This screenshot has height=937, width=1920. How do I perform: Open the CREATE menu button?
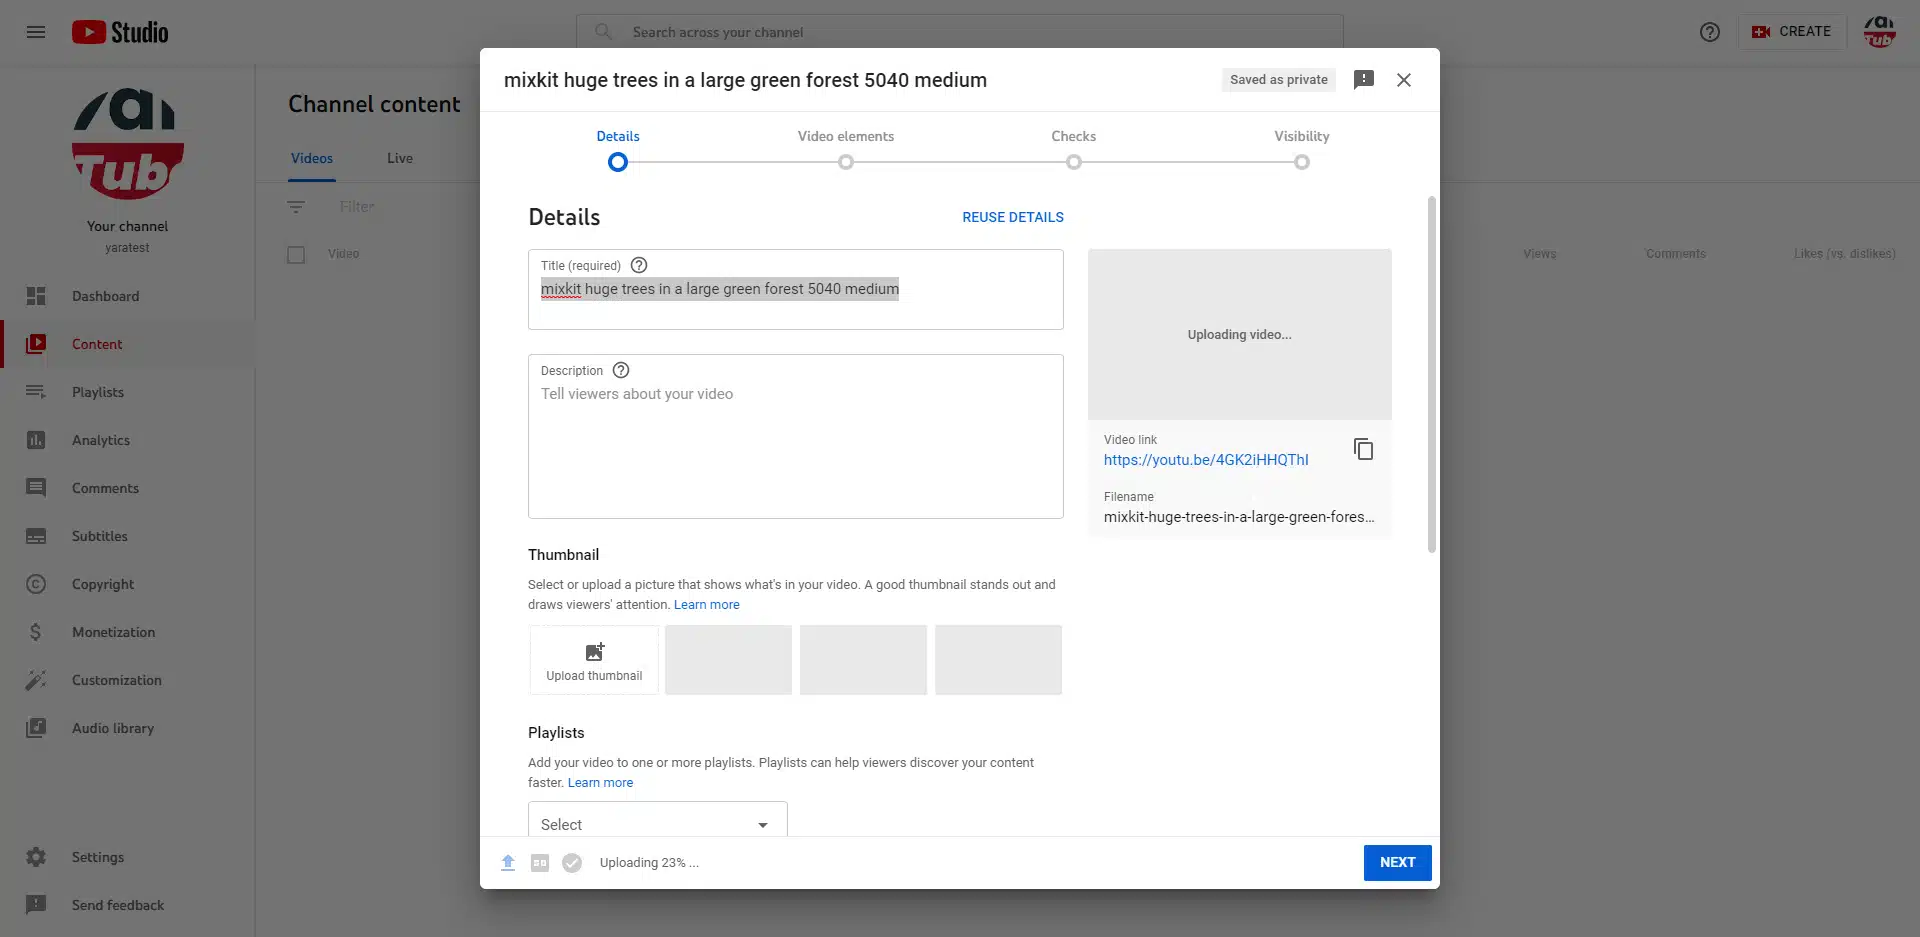(1792, 32)
